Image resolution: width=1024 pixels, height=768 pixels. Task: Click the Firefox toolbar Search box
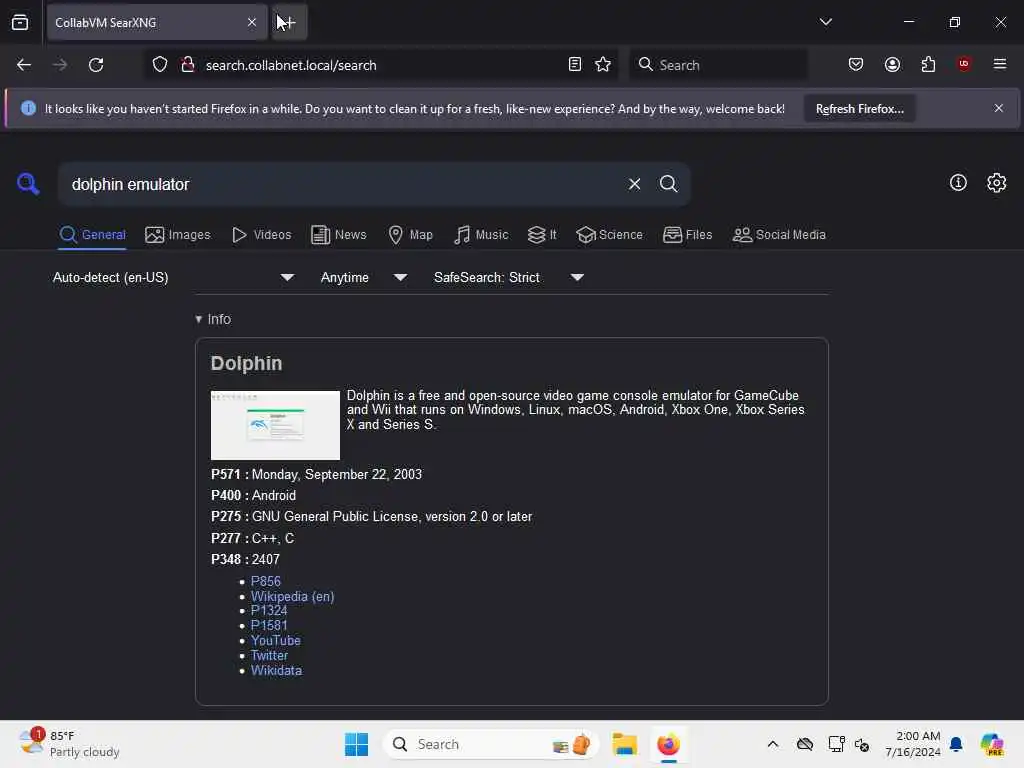(x=718, y=65)
